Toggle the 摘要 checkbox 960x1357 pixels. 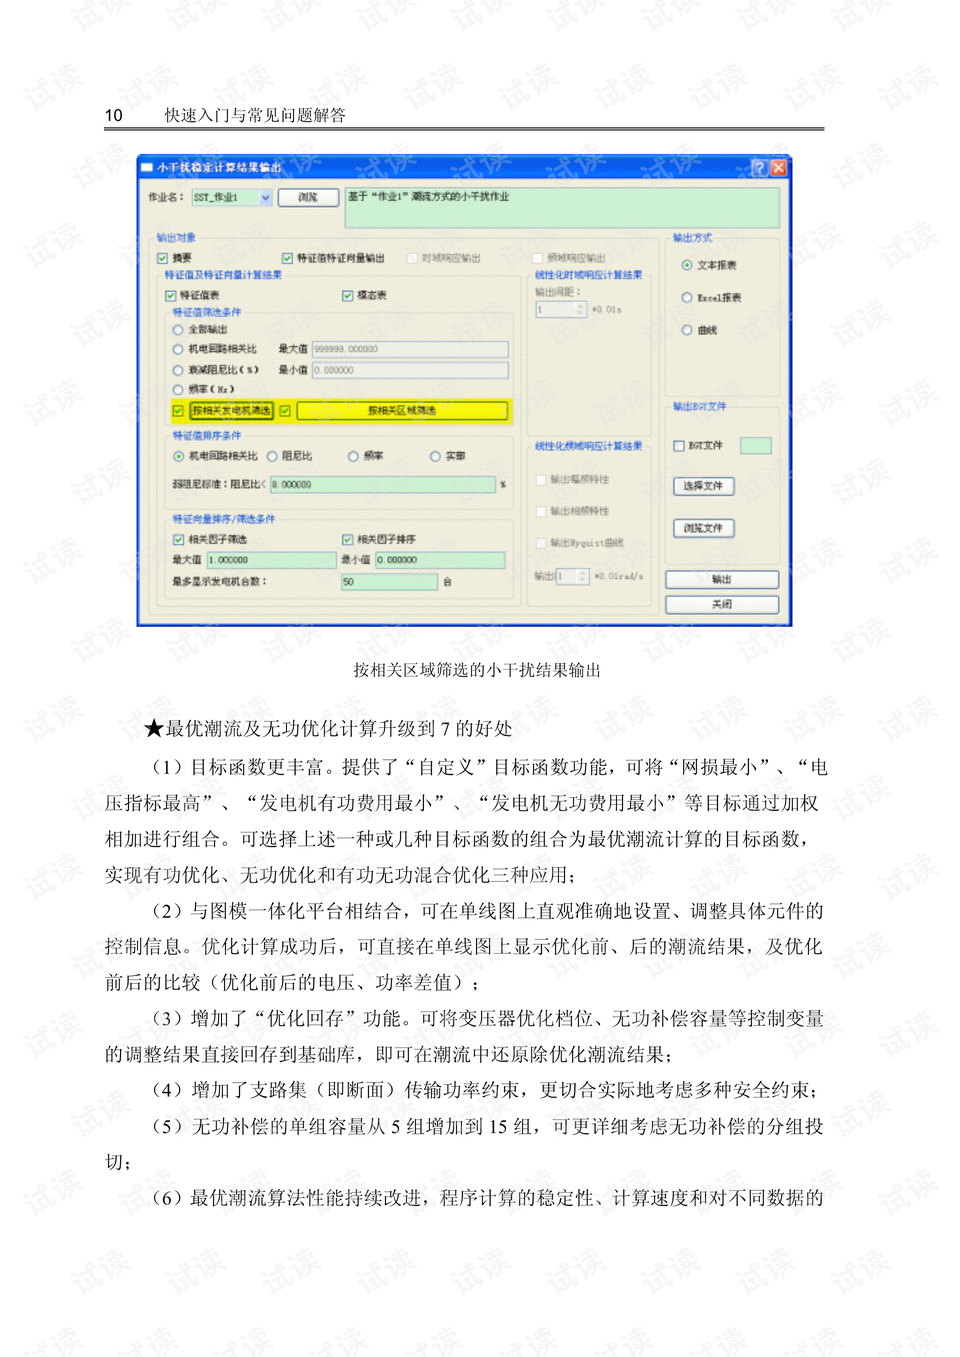click(x=162, y=258)
